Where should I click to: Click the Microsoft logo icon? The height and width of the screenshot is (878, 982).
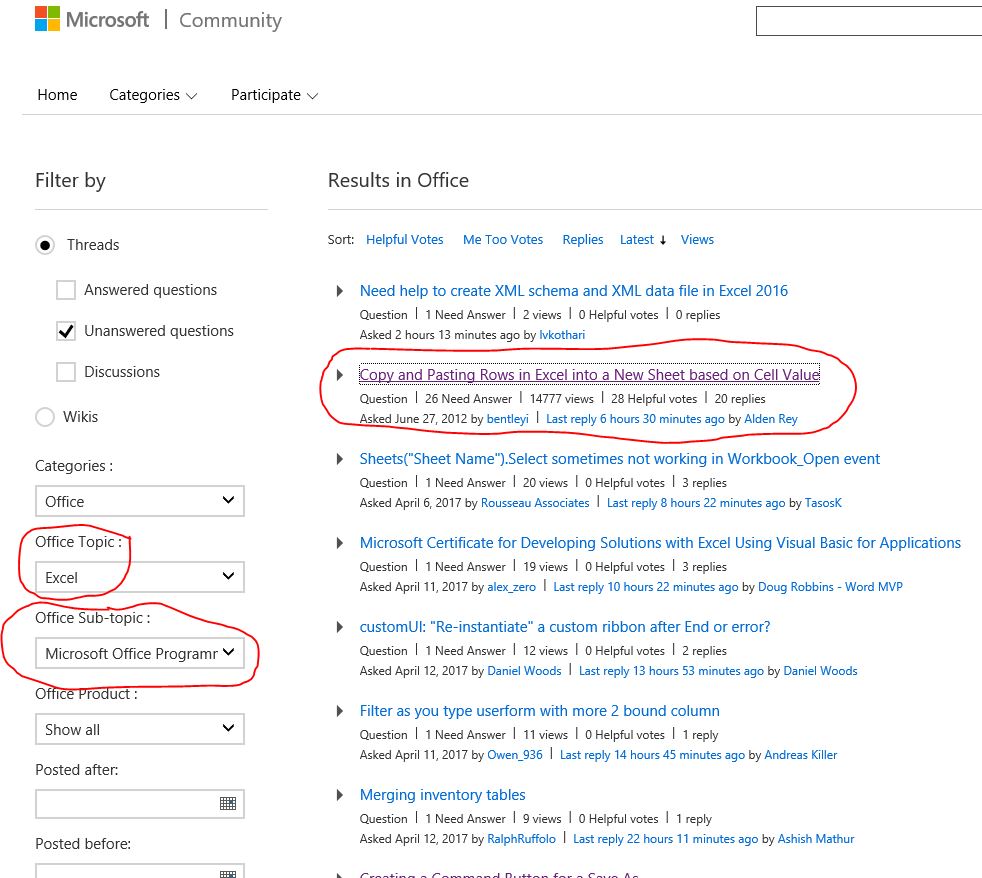pyautogui.click(x=47, y=19)
